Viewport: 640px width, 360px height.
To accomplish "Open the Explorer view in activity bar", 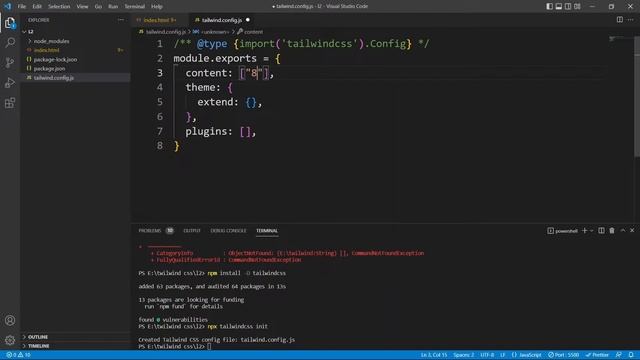I will pos(10,23).
